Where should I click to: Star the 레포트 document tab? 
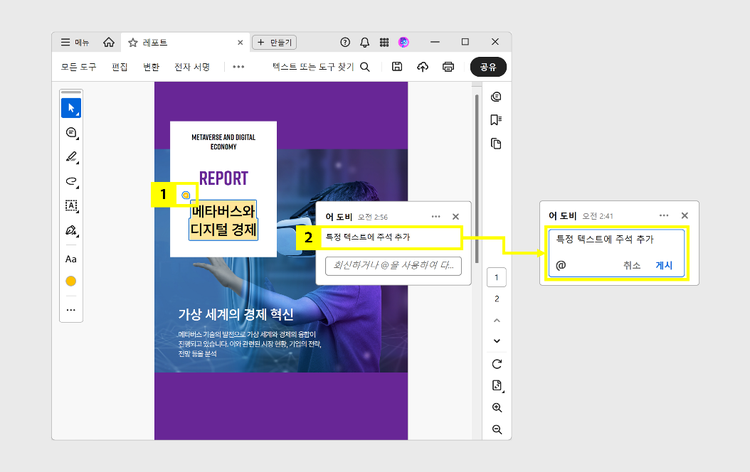(x=132, y=43)
